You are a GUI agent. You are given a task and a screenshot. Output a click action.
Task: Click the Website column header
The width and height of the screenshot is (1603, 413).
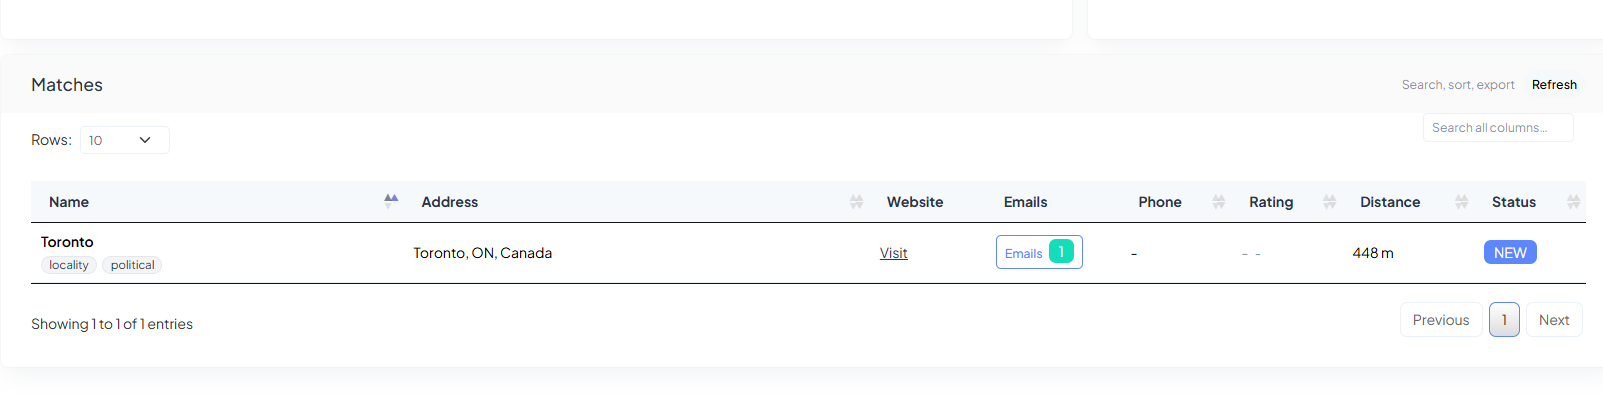click(x=914, y=202)
